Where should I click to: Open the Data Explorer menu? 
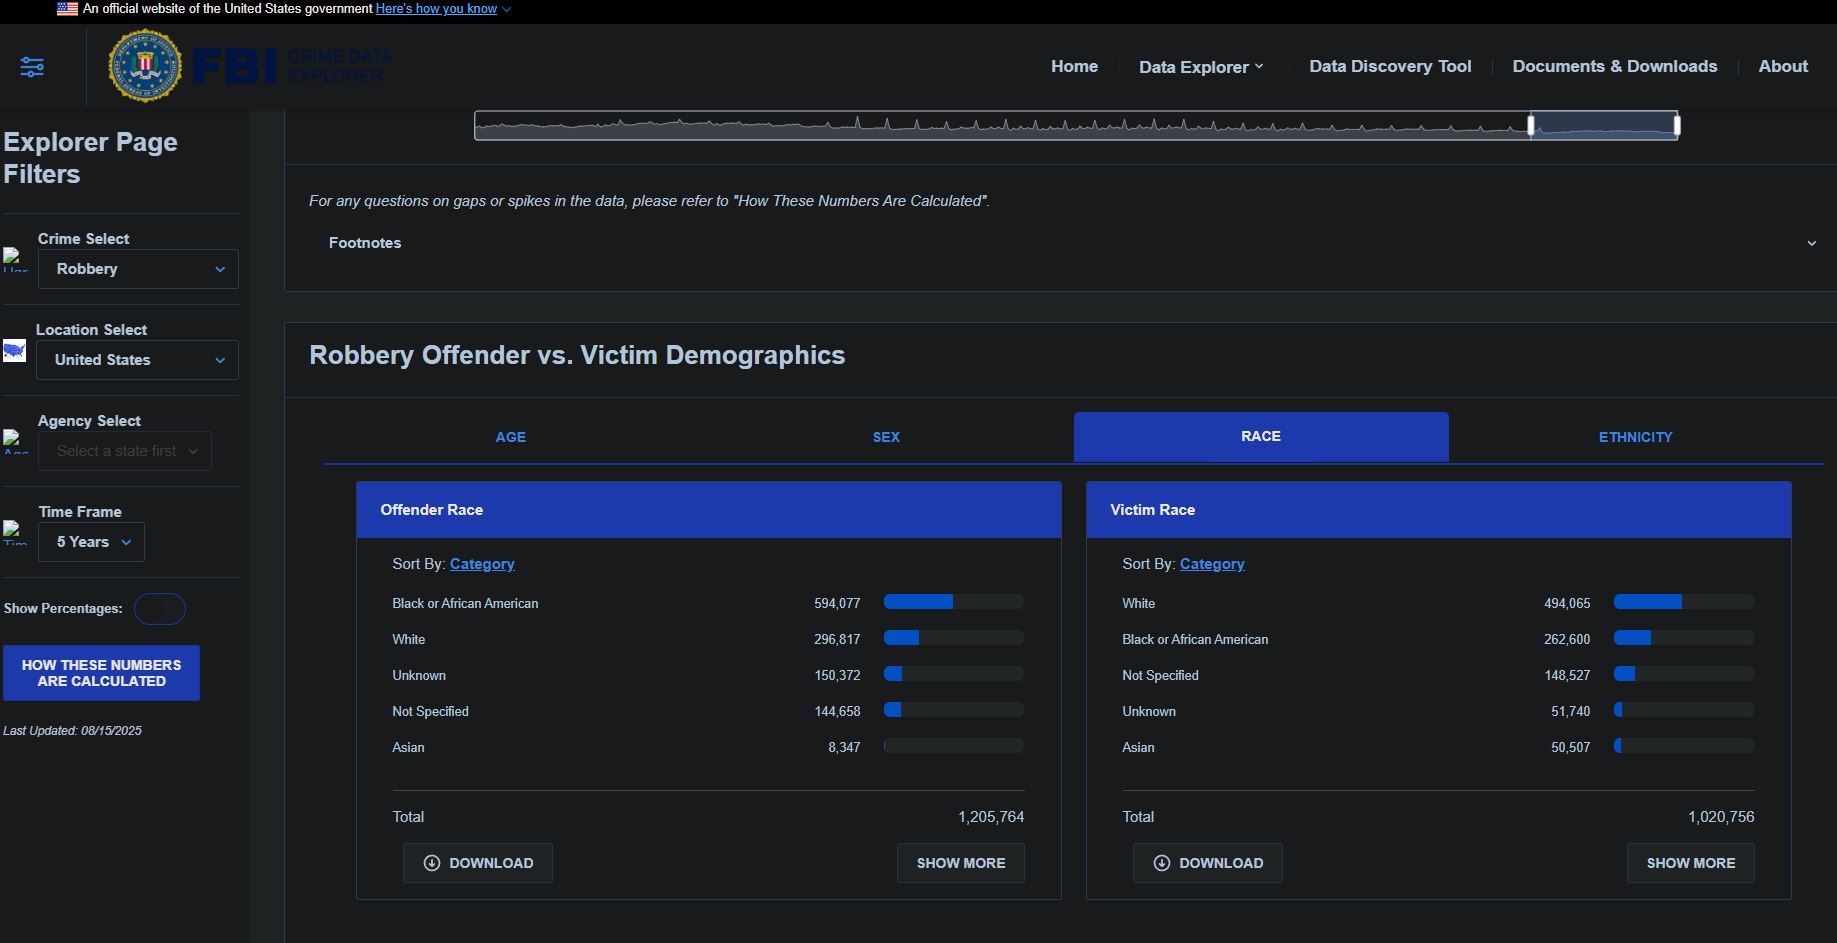click(1200, 67)
